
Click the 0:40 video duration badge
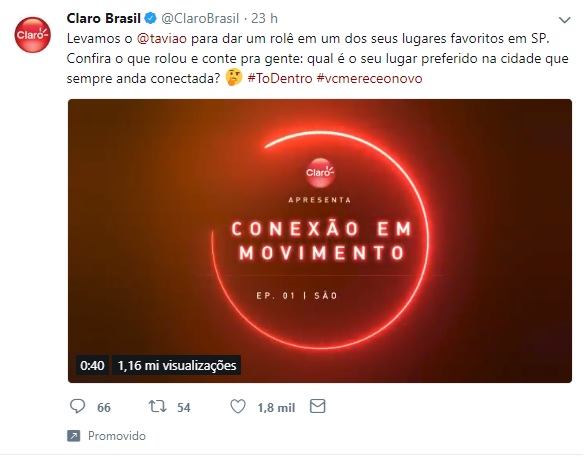92,365
